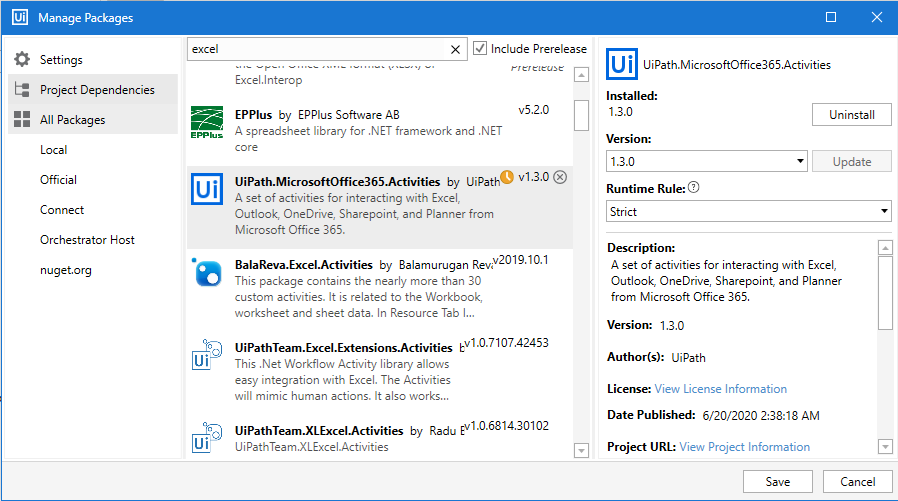Click the description panel scrollbar thumb

[885, 292]
